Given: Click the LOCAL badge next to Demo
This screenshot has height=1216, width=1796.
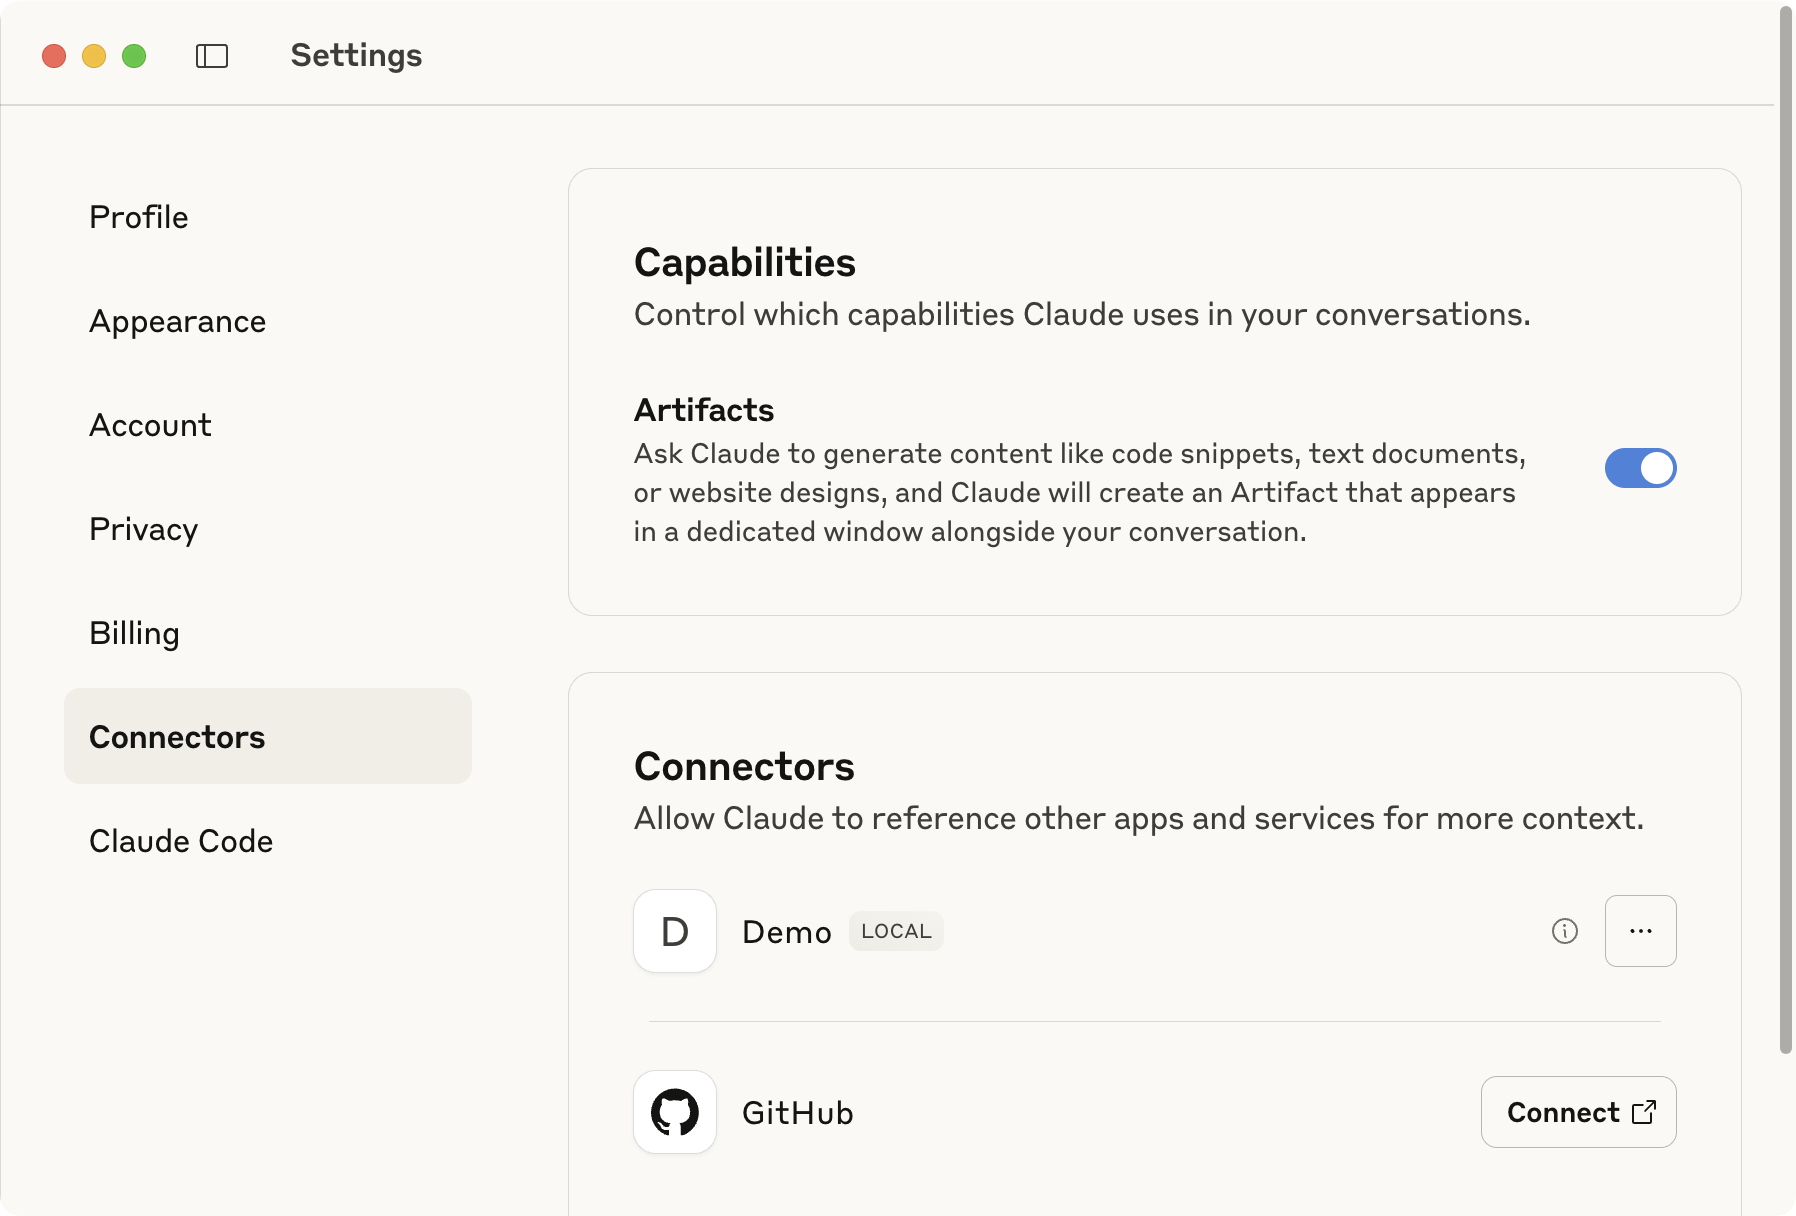Looking at the screenshot, I should pos(896,931).
